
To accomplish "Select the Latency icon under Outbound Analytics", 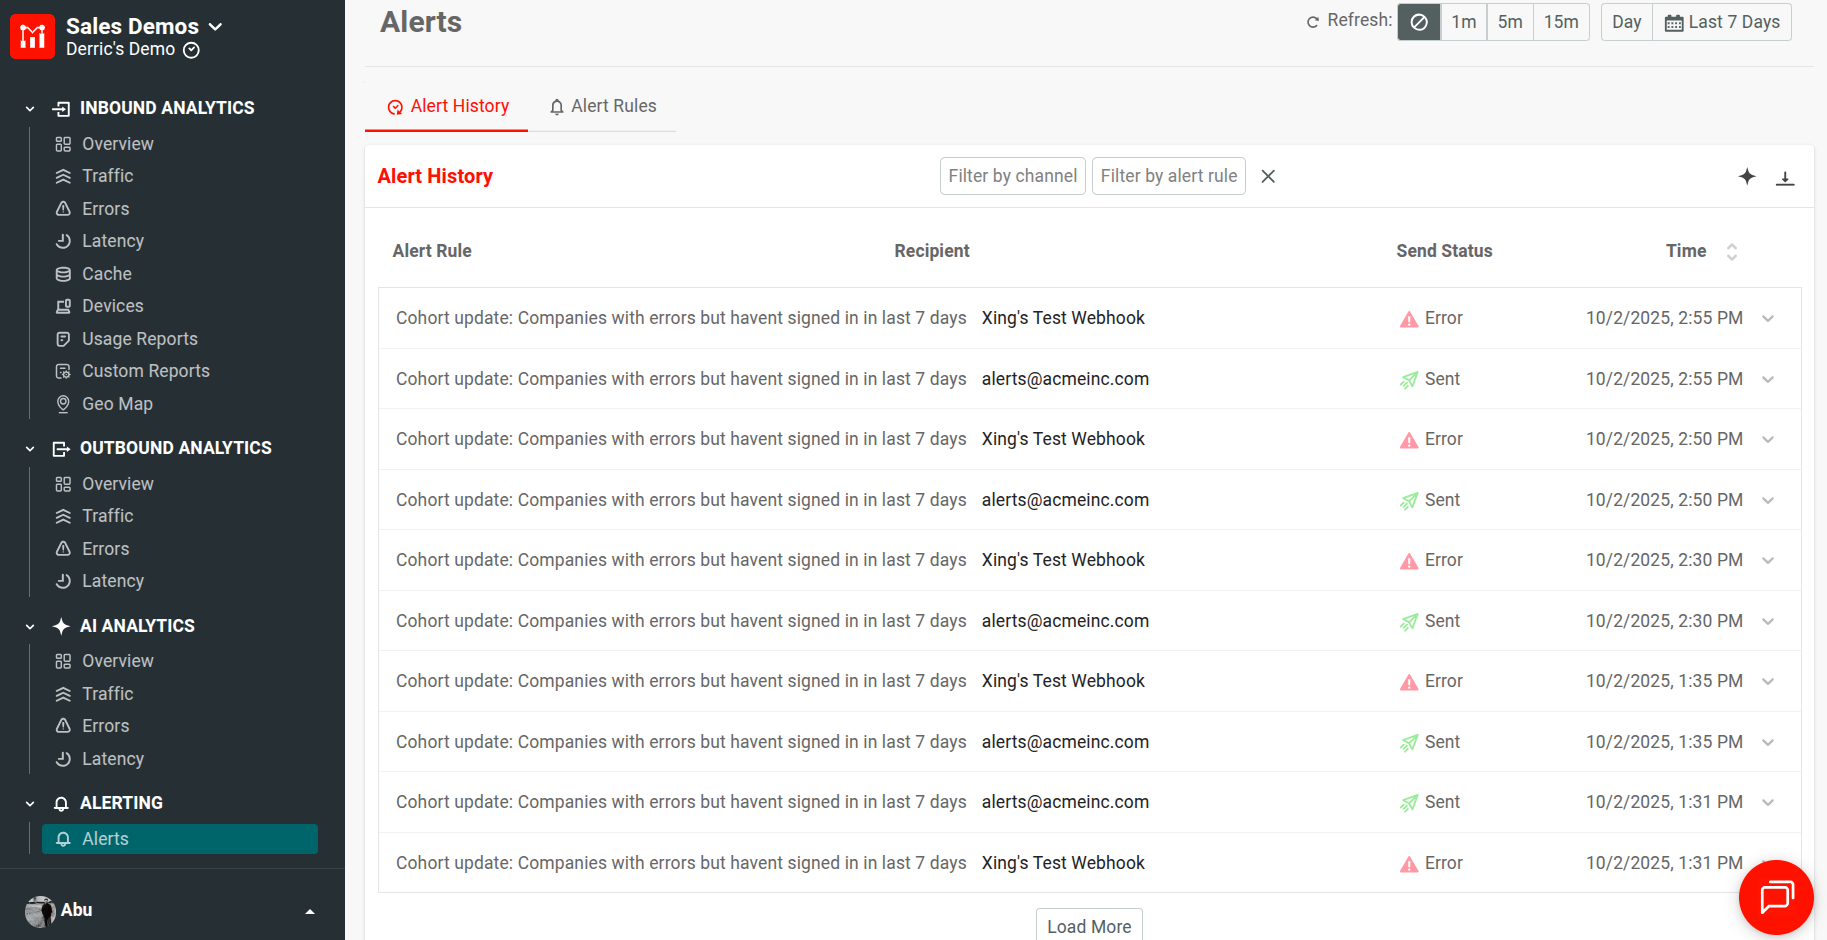I will tap(62, 580).
